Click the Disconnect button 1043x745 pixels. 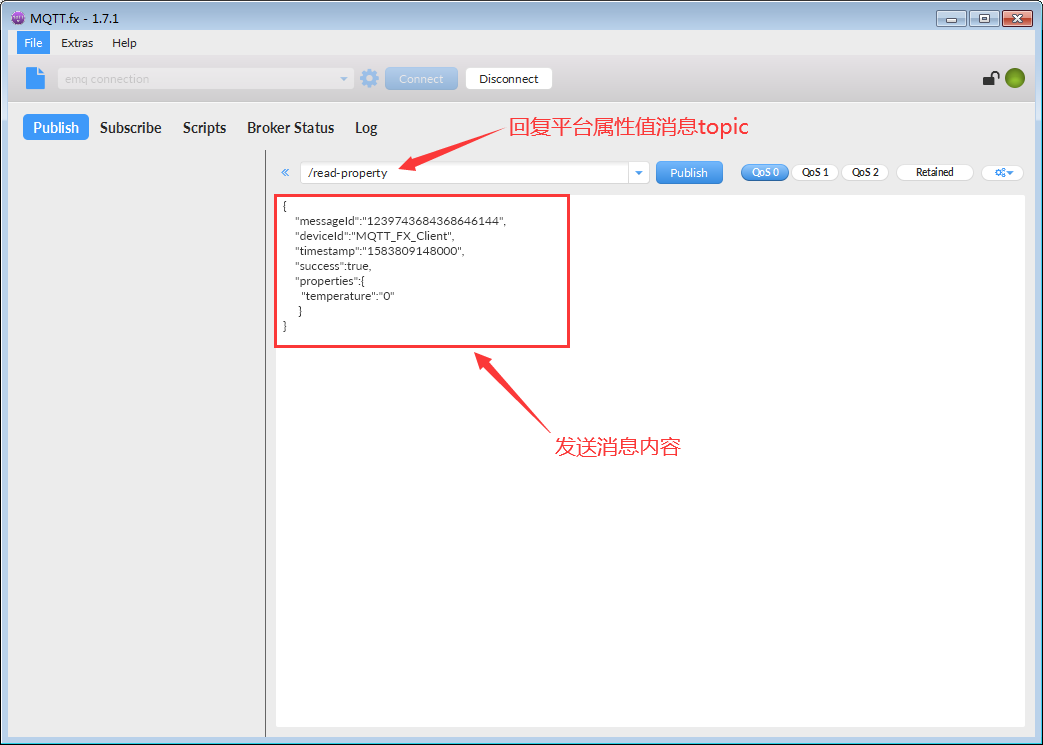click(x=508, y=79)
